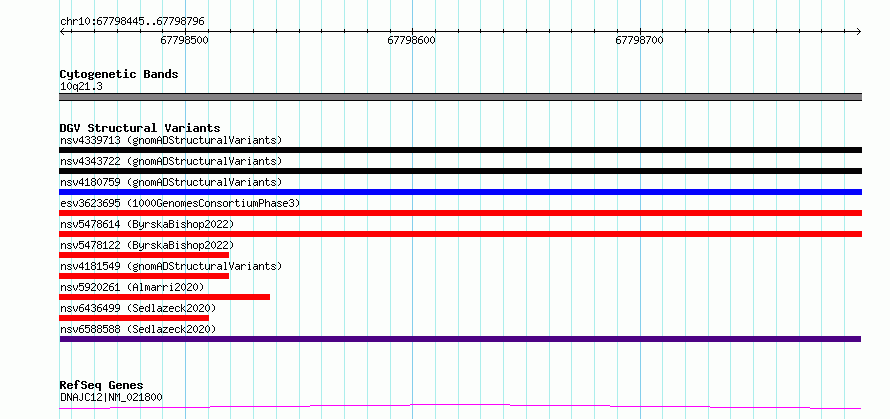Select the purple nsv6588588 variant bar
Image resolution: width=890 pixels, height=419 pixels.
[x=460, y=339]
